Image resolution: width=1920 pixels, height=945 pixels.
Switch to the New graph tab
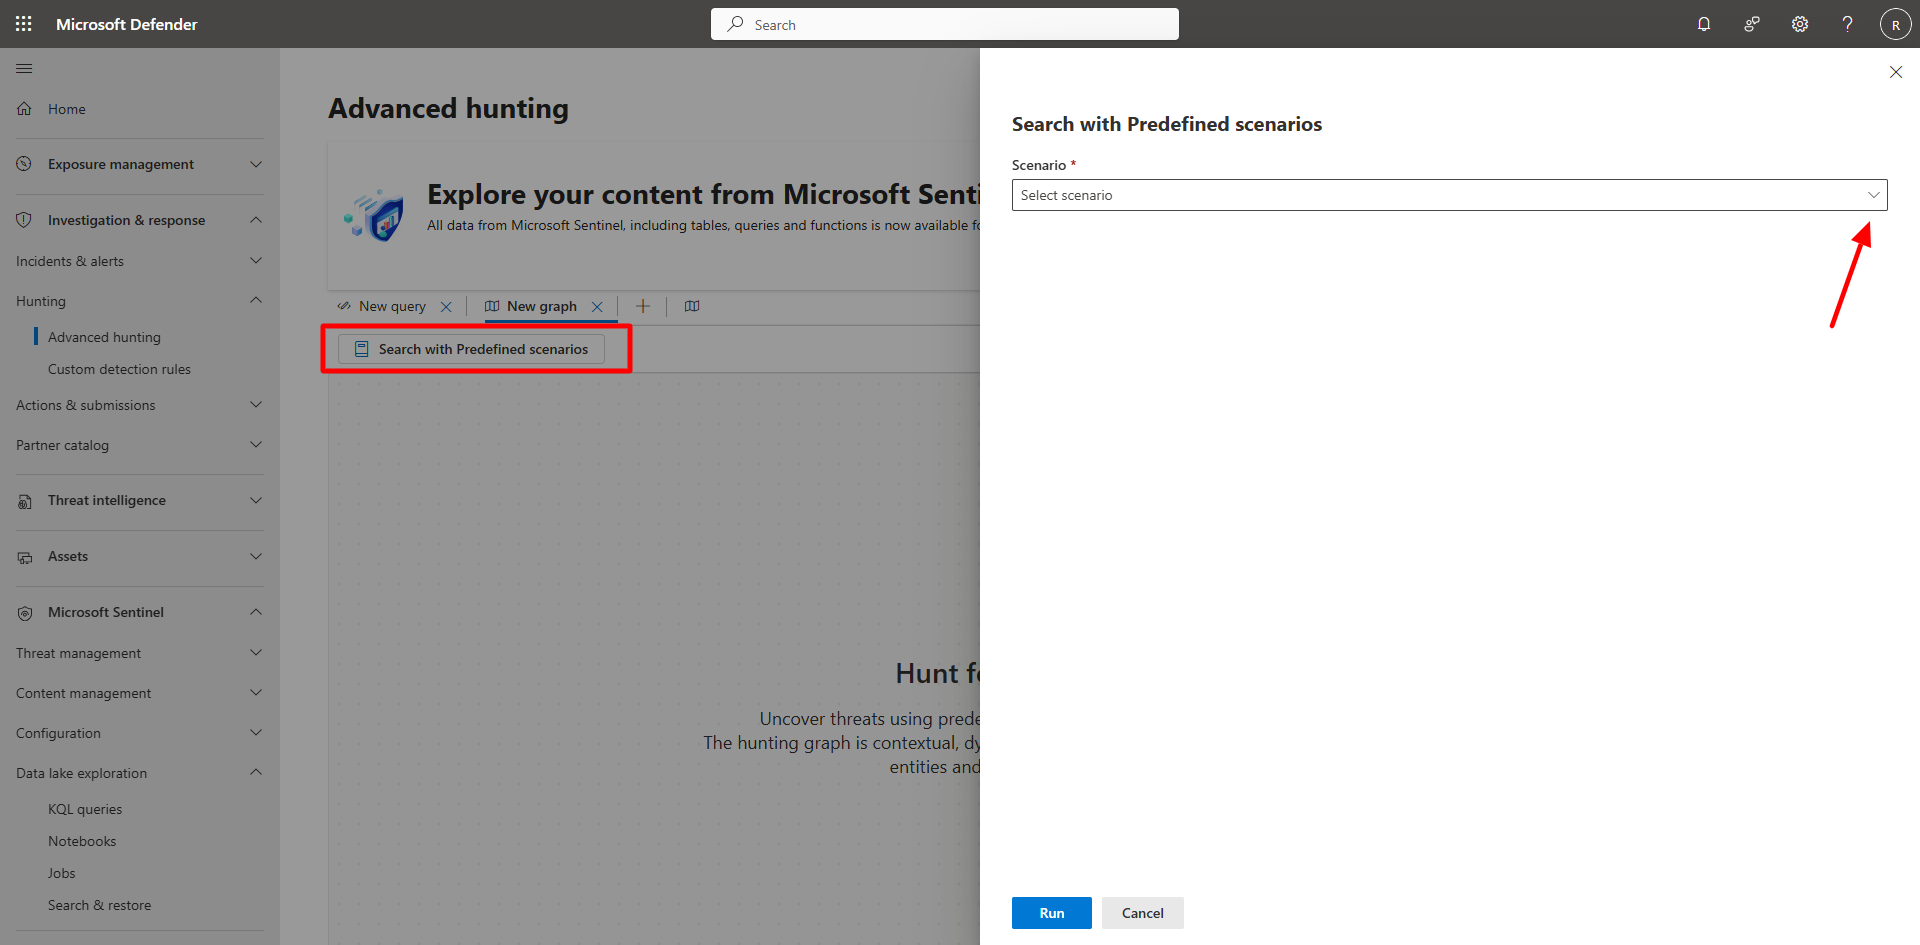pyautogui.click(x=542, y=307)
